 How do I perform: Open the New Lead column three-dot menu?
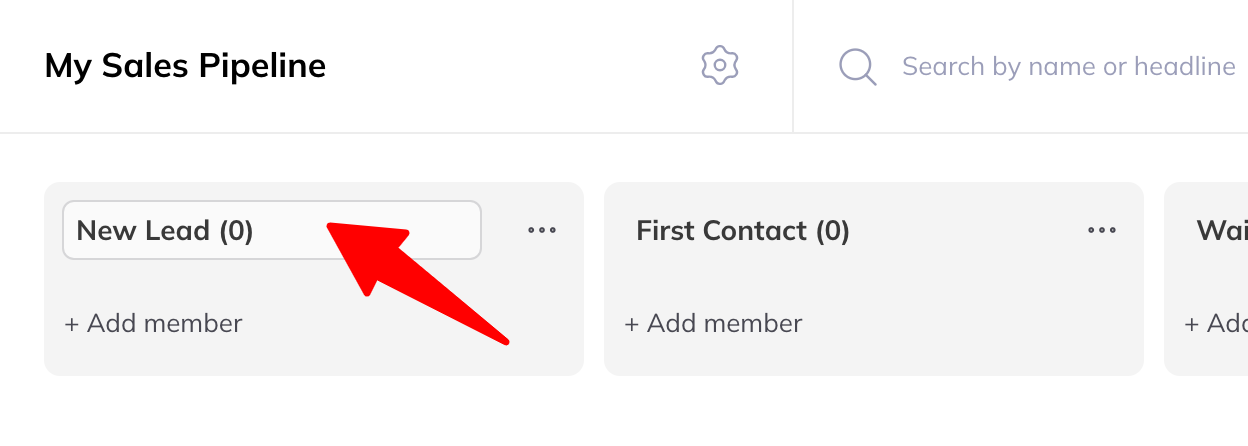pyautogui.click(x=542, y=231)
